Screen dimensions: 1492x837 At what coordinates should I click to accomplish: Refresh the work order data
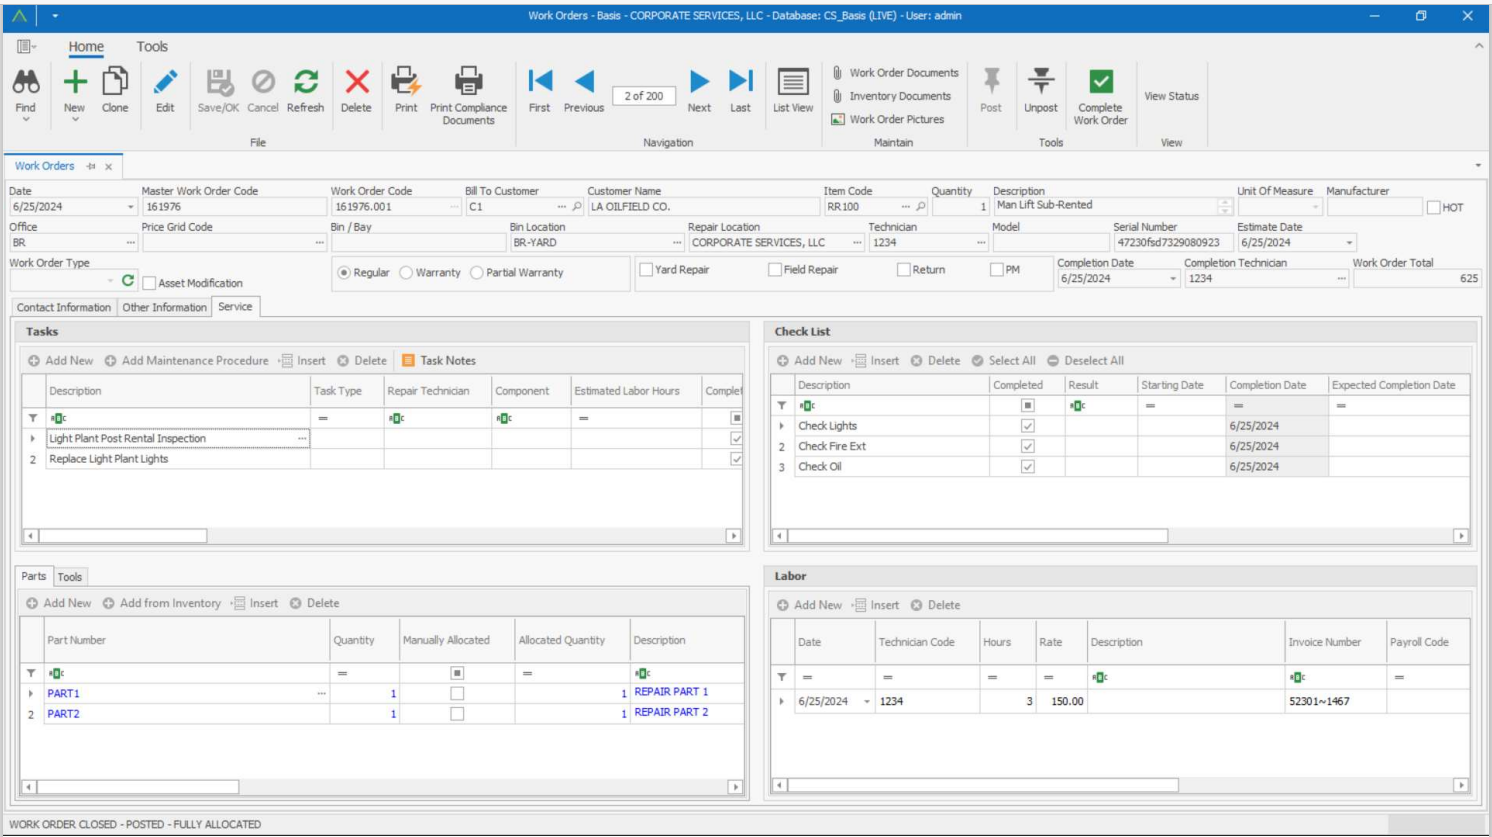click(x=305, y=83)
